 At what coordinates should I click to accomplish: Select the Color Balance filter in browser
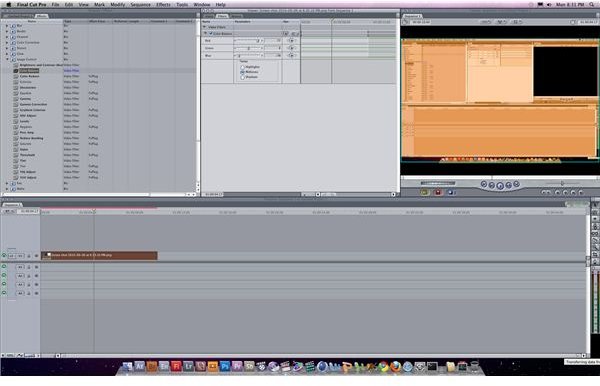[29, 71]
